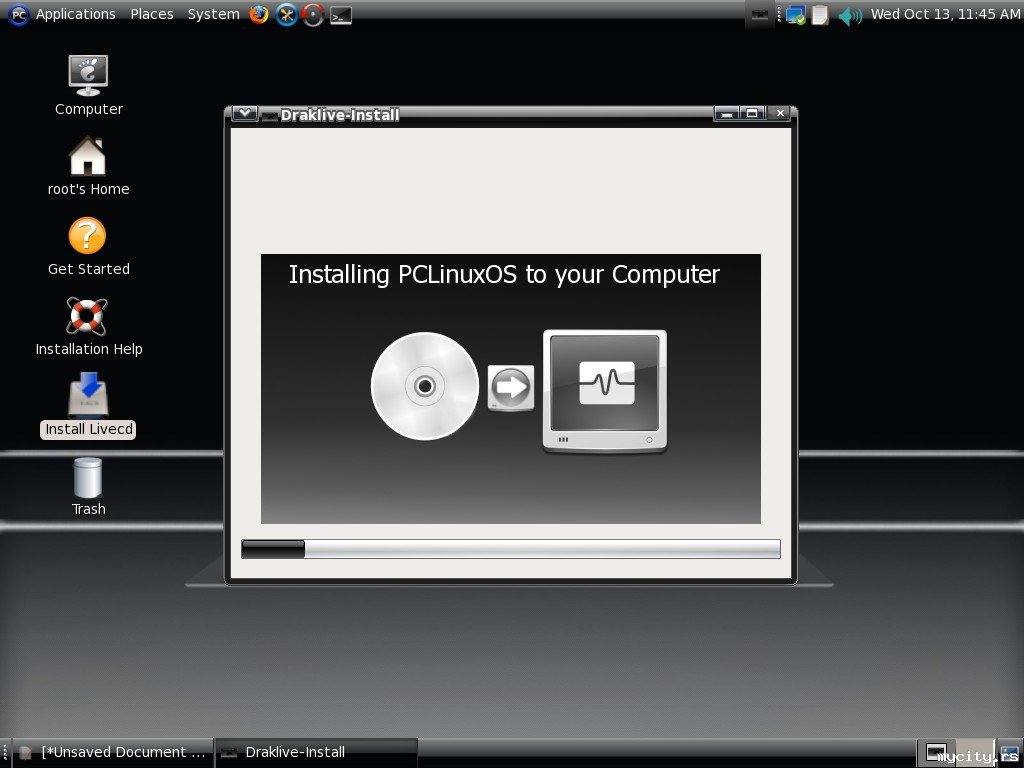This screenshot has width=1024, height=768.
Task: Open the System menu
Action: point(214,14)
